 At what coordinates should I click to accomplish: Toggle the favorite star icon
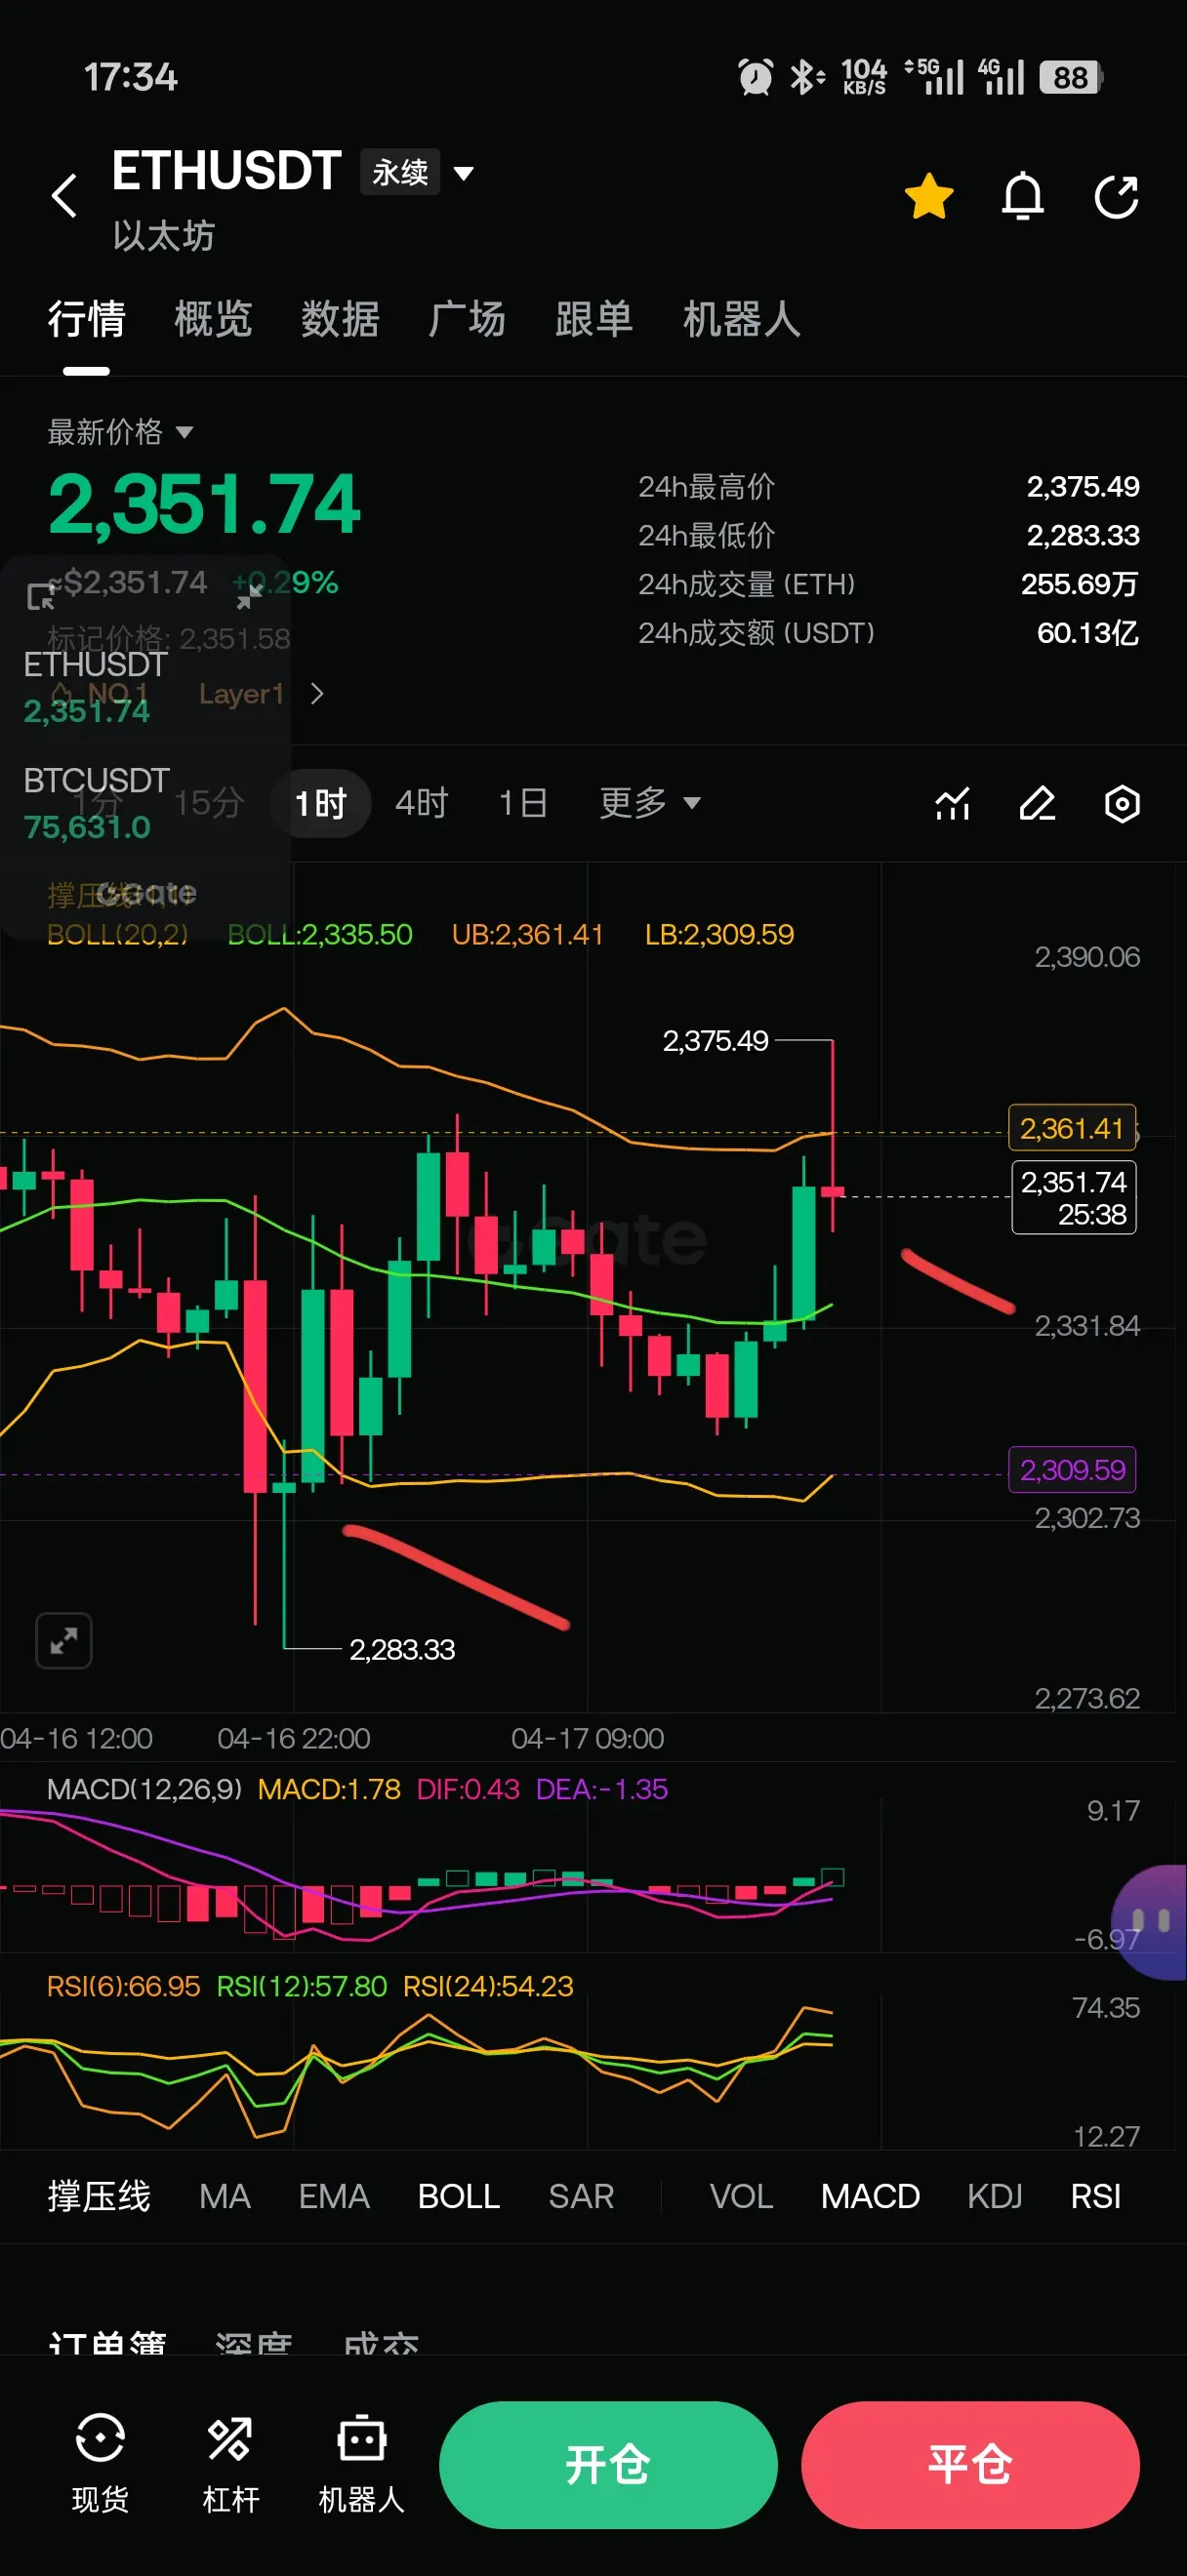click(929, 196)
